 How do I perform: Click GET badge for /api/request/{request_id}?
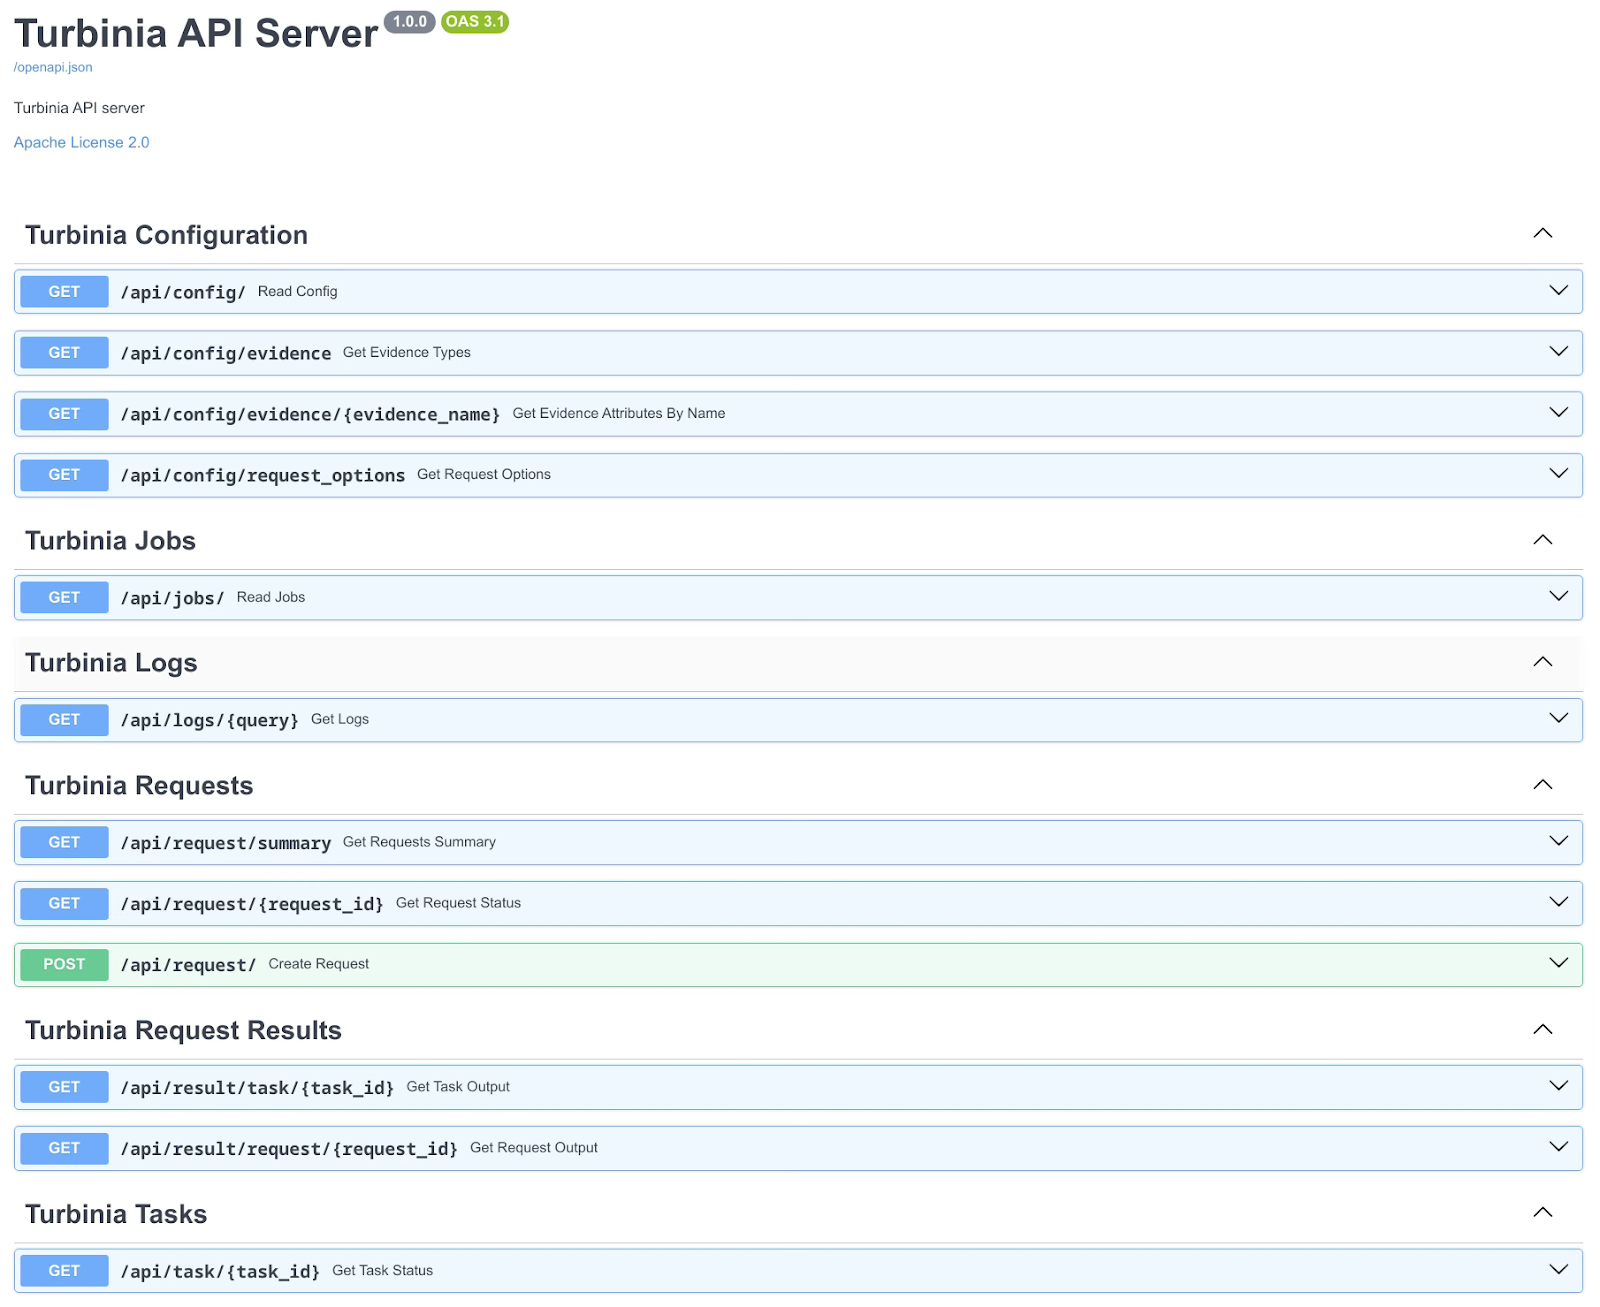point(64,904)
